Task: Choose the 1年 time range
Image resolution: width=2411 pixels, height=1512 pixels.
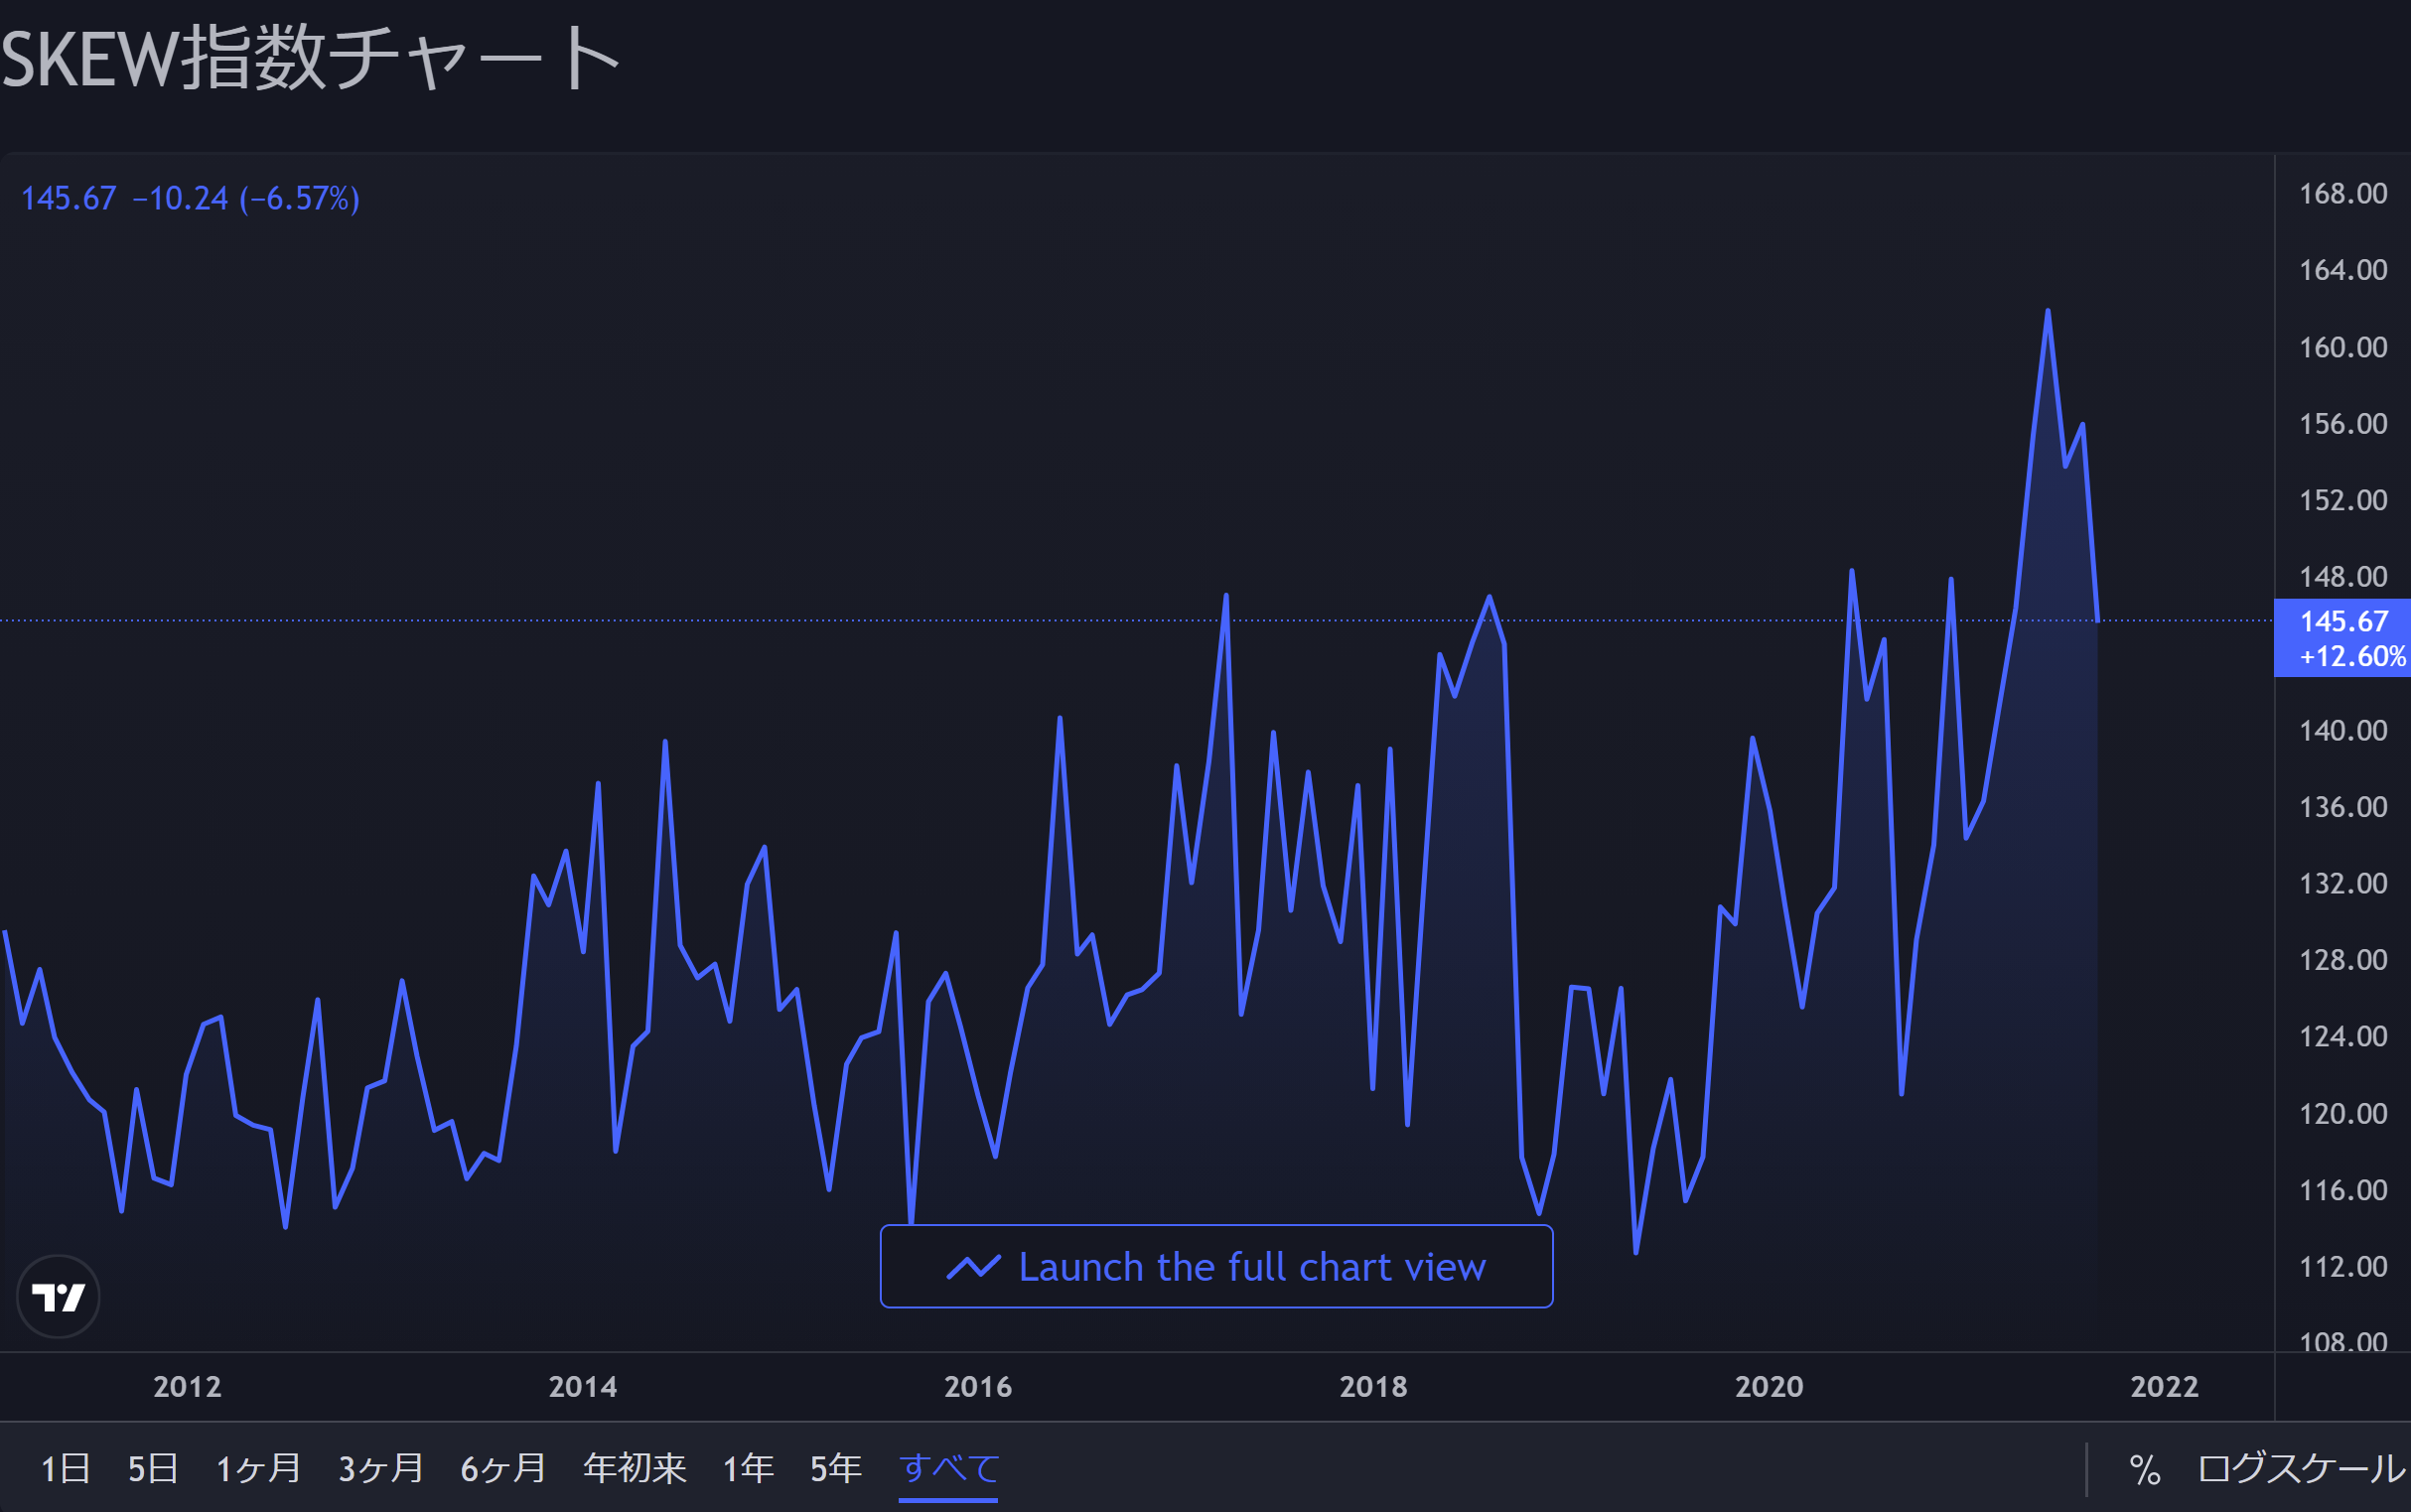Action: [748, 1468]
